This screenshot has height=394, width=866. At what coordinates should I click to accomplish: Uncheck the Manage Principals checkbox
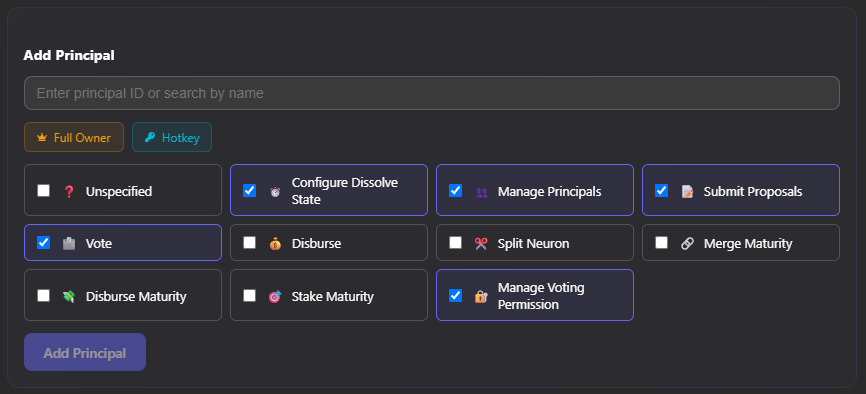pos(455,191)
